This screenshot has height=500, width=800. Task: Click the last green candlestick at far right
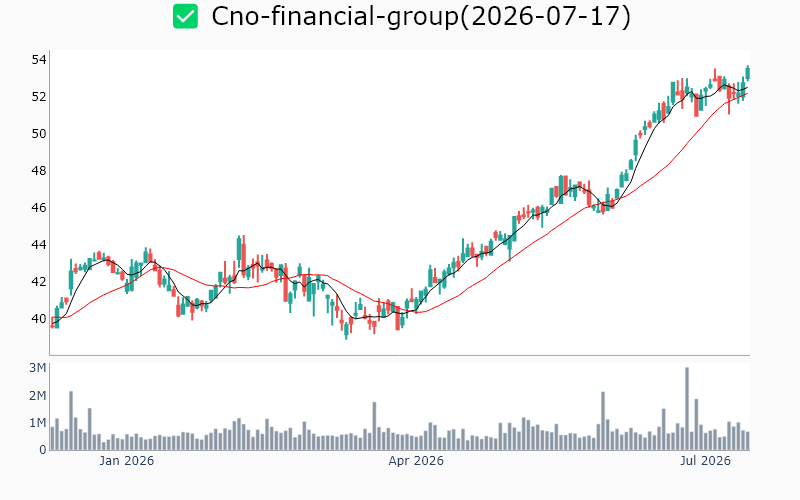pyautogui.click(x=748, y=73)
